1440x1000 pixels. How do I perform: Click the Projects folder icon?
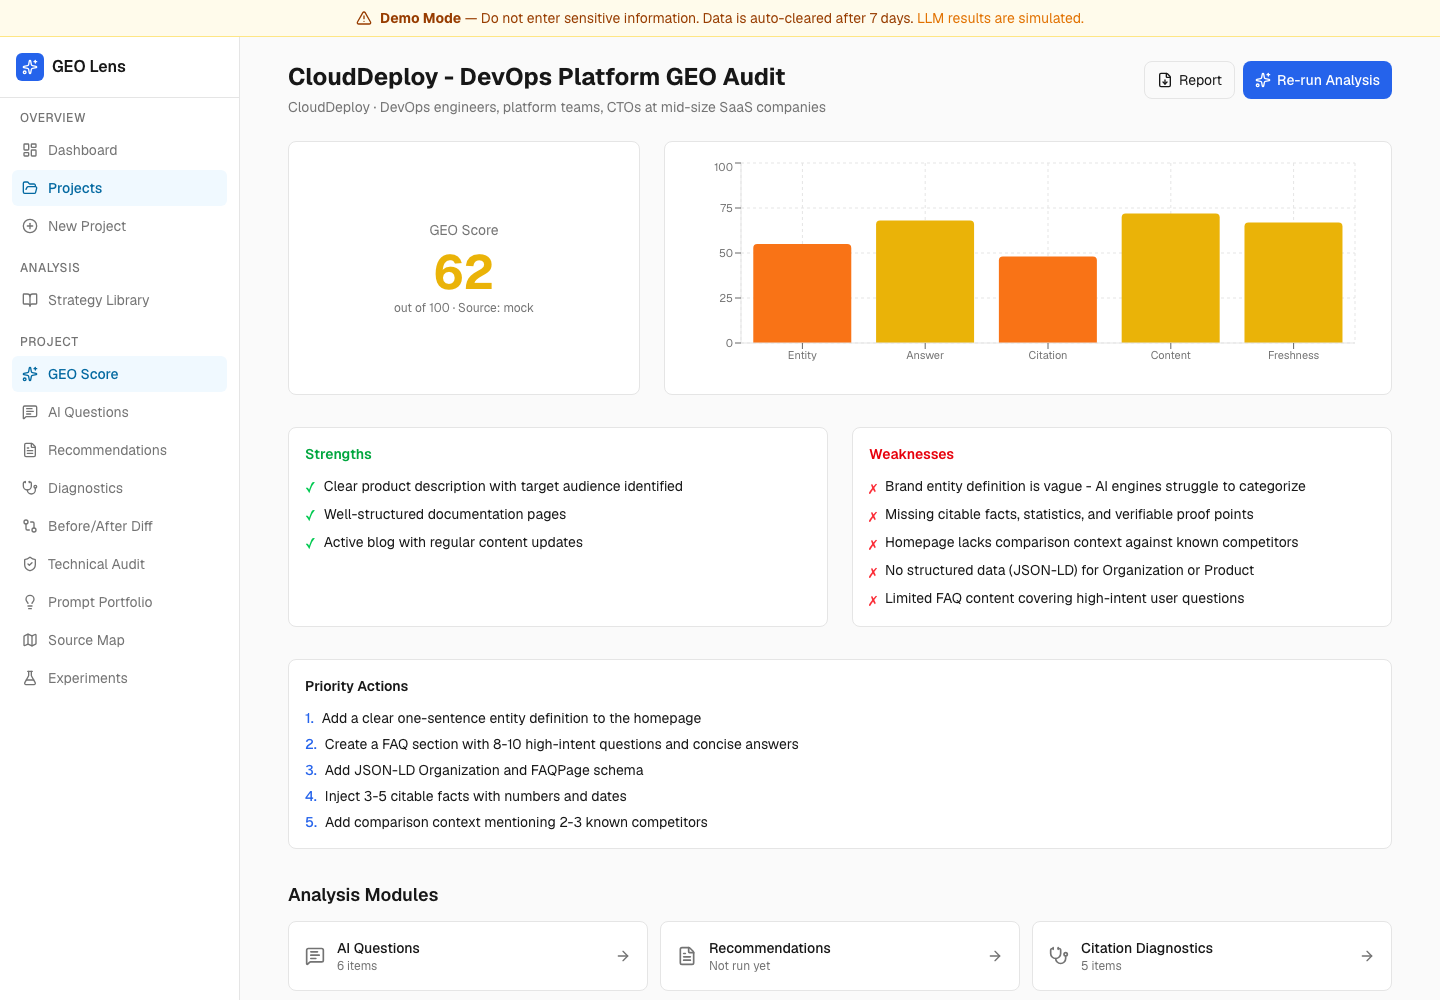pyautogui.click(x=30, y=188)
